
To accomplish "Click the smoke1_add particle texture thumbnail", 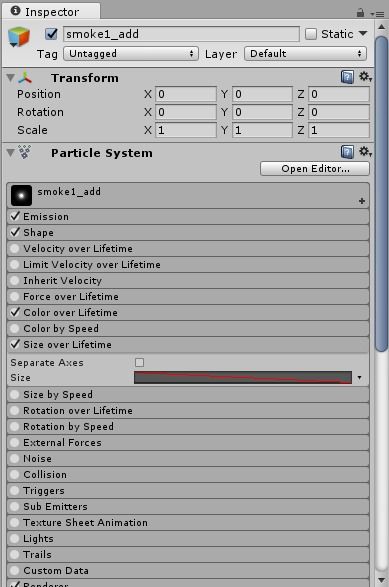I will (x=21, y=195).
